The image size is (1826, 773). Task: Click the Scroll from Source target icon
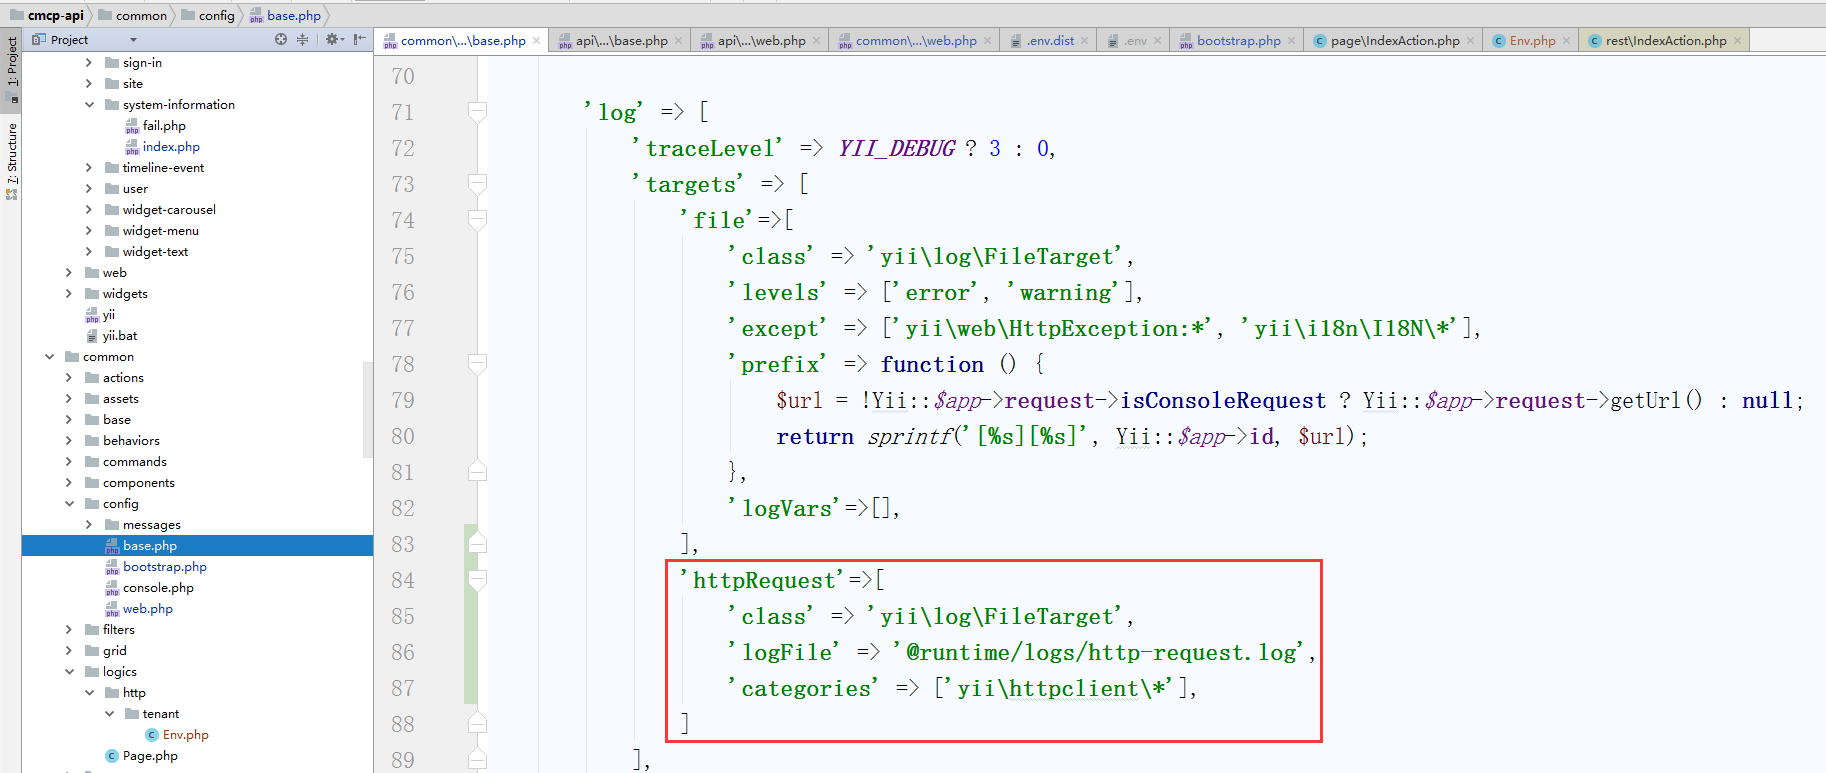[281, 39]
